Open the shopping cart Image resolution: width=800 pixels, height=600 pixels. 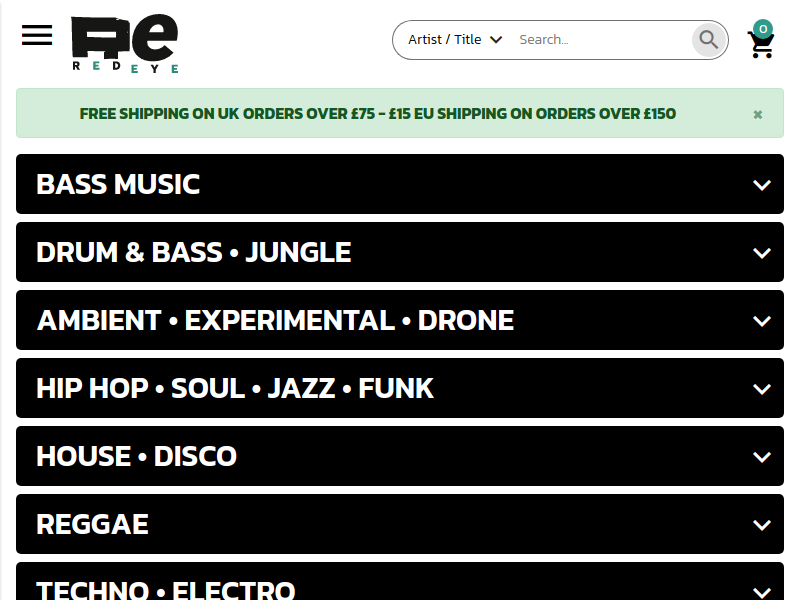pos(761,44)
